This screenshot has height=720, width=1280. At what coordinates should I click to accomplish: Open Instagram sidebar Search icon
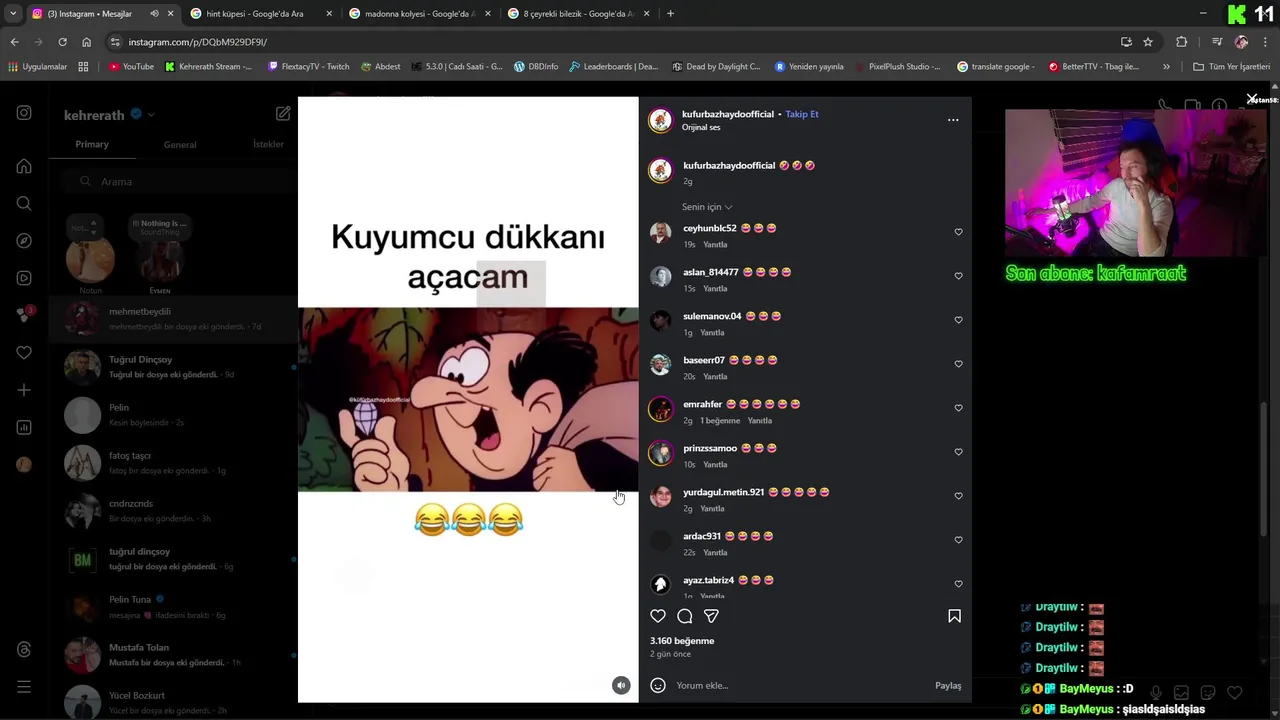click(24, 203)
